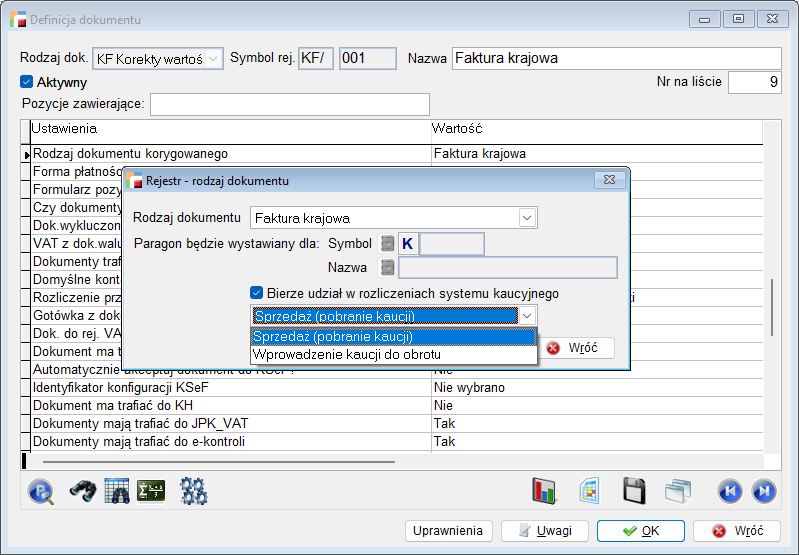Click the bar chart icon
The height and width of the screenshot is (555, 799).
pos(544,491)
